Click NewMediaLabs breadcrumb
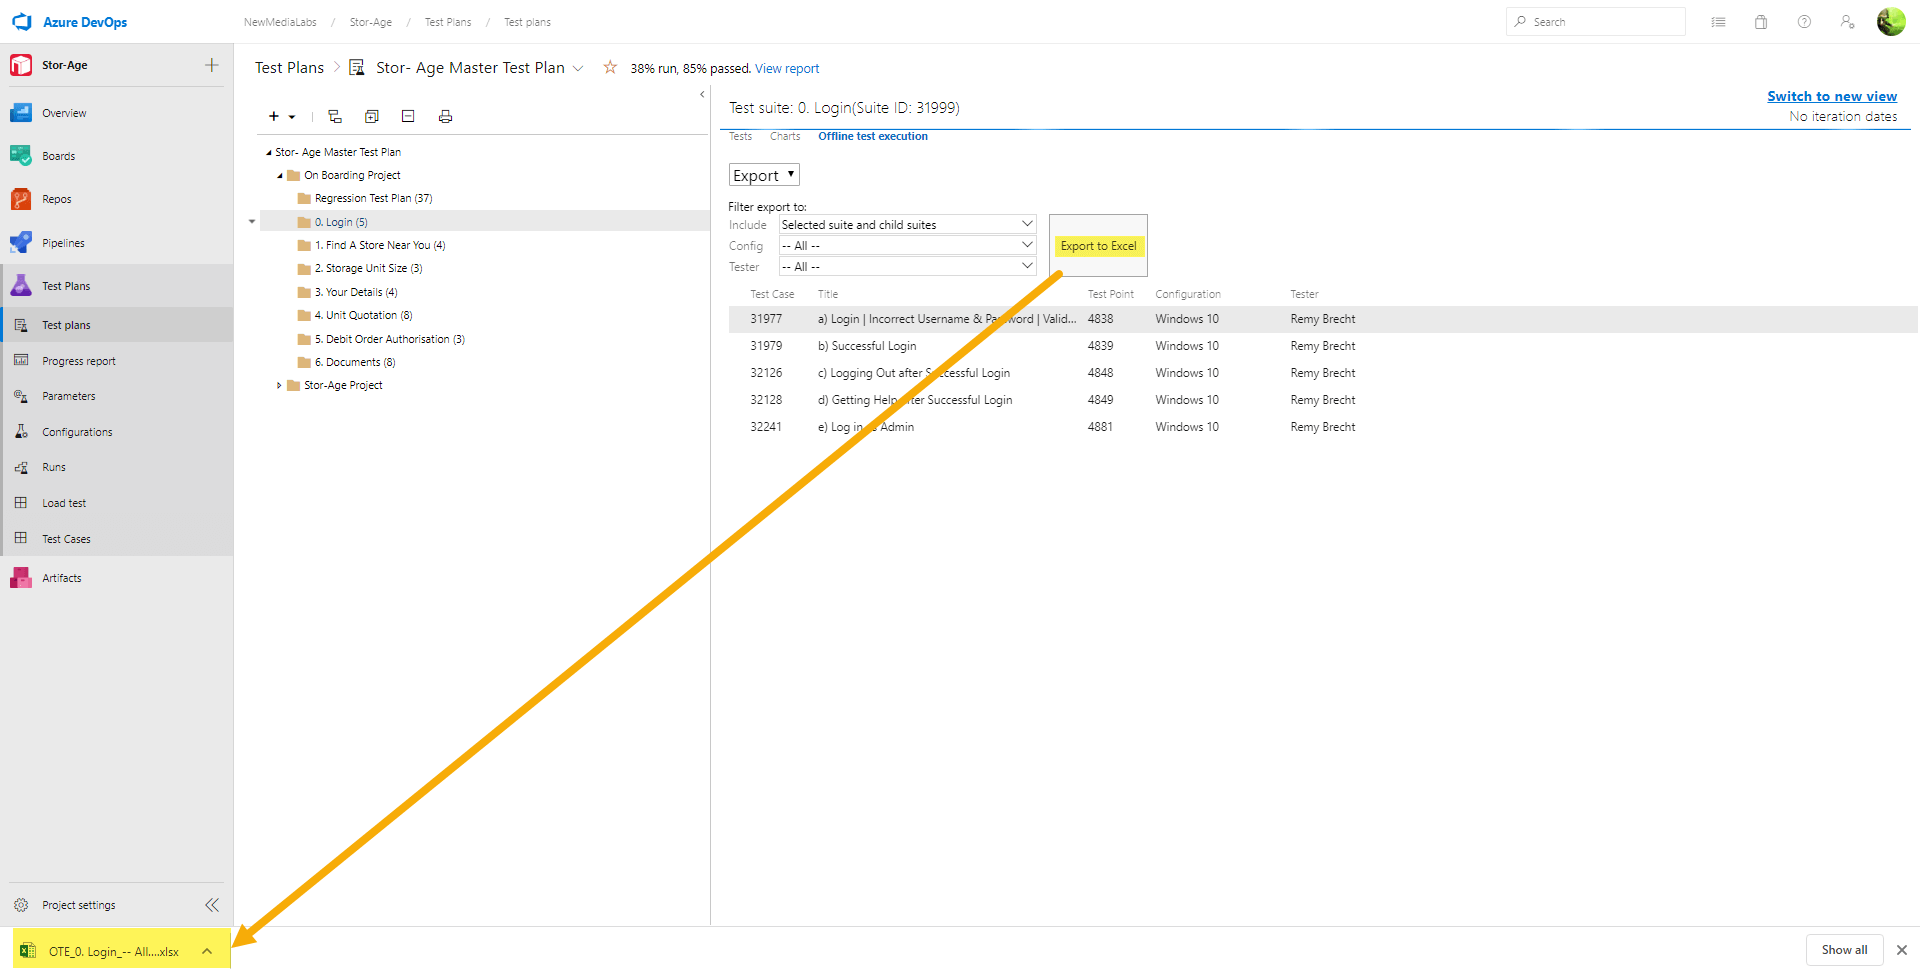This screenshot has width=1920, height=974. [280, 22]
